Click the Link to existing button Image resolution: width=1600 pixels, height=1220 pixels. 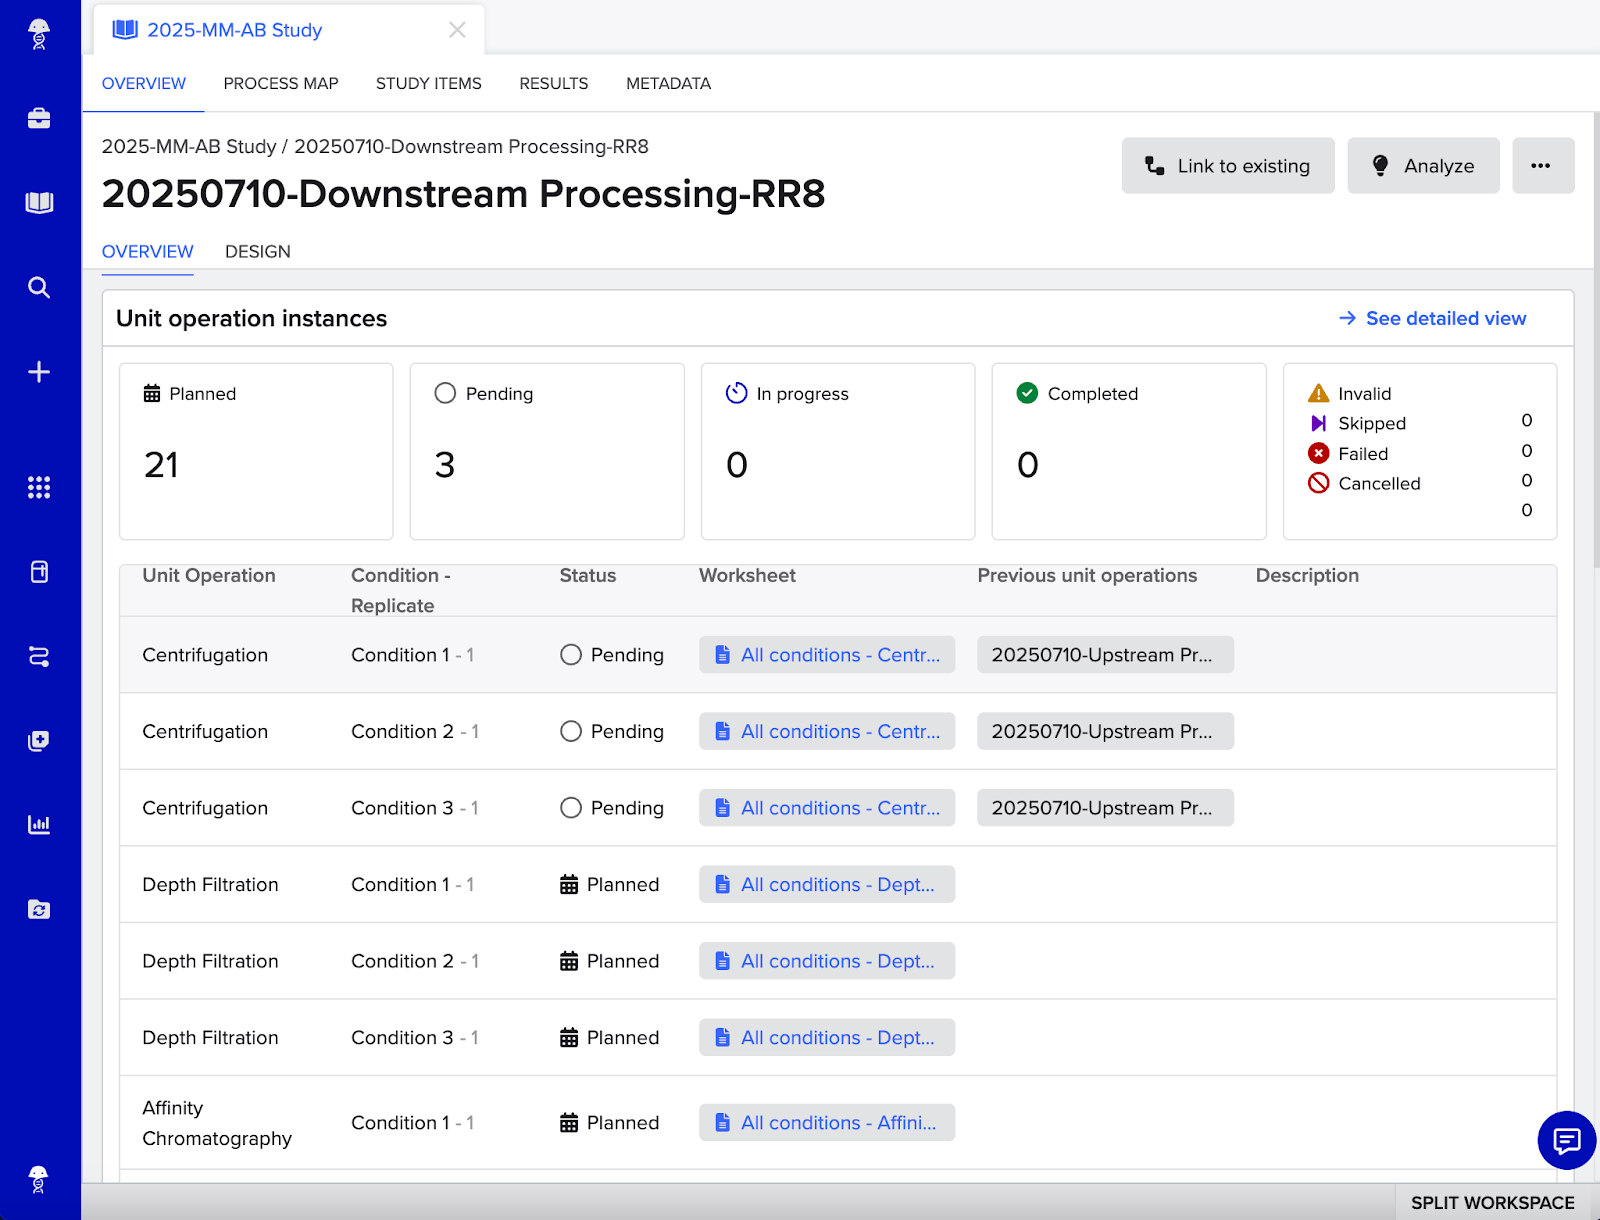pos(1227,166)
